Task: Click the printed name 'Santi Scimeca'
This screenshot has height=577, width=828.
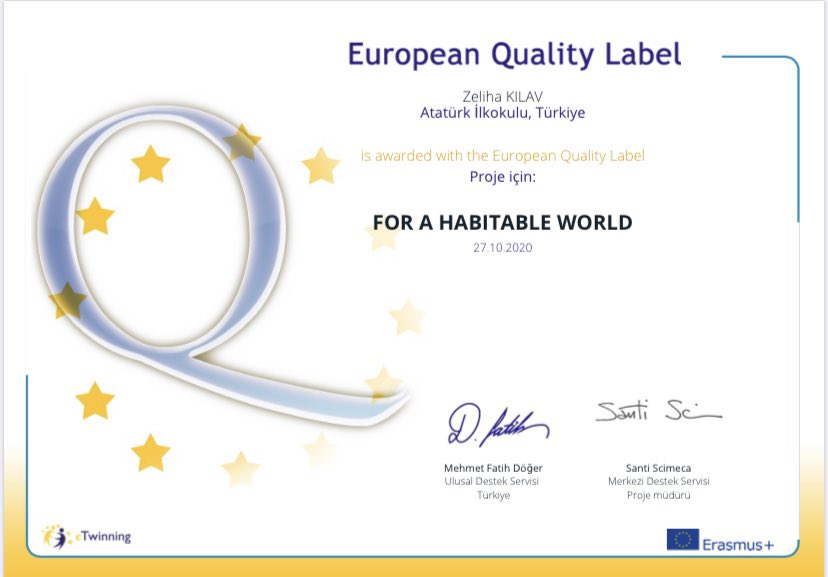Action: [x=658, y=468]
